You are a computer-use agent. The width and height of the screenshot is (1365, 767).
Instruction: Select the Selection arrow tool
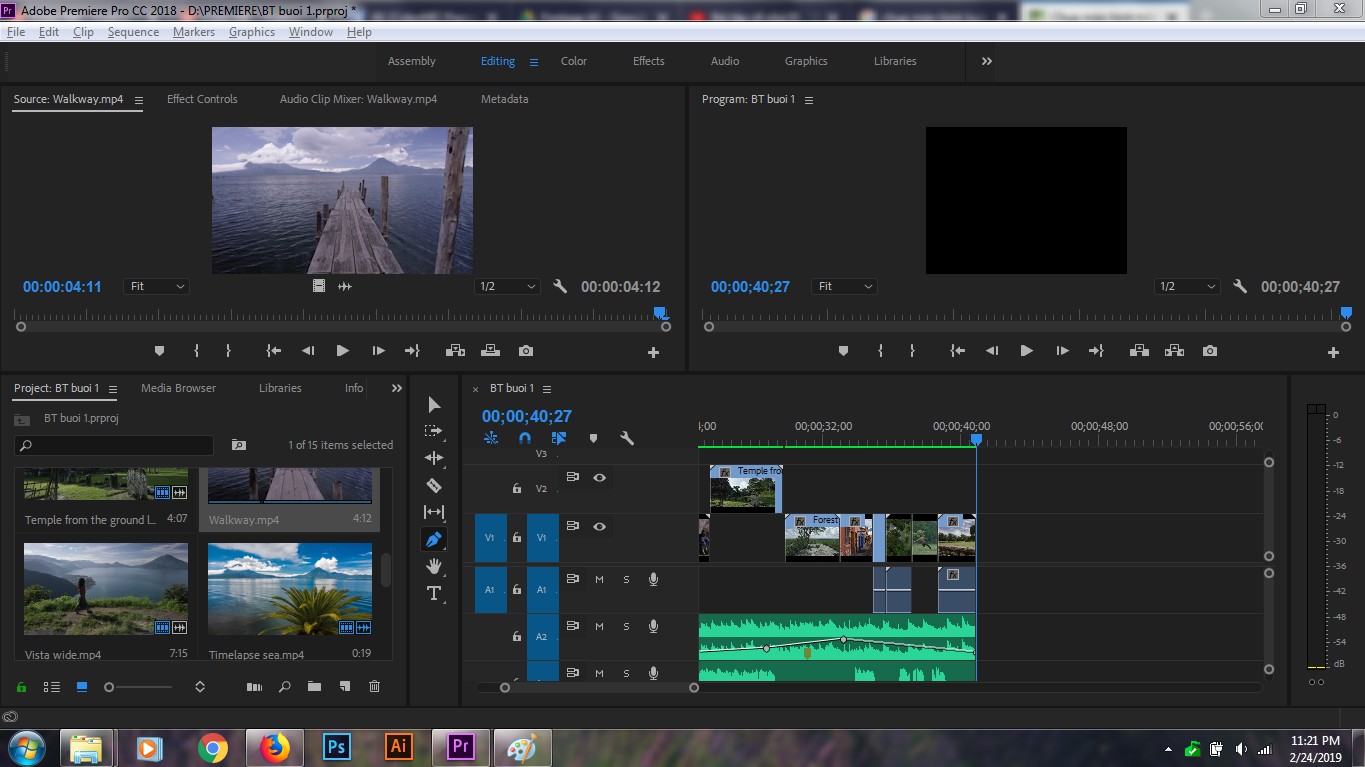(x=433, y=405)
